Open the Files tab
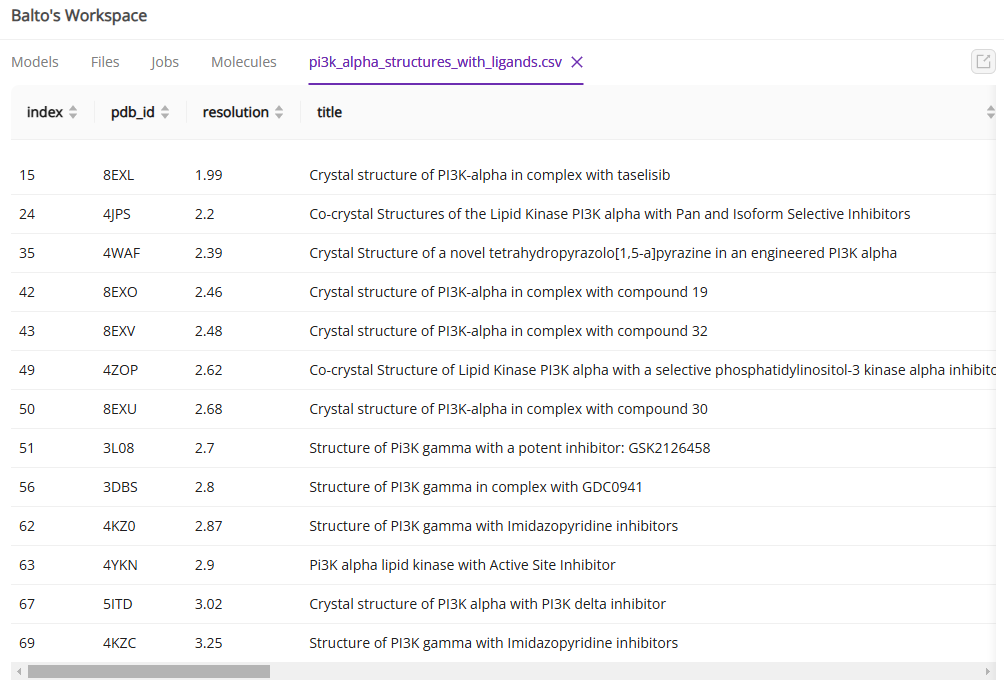 [x=105, y=62]
